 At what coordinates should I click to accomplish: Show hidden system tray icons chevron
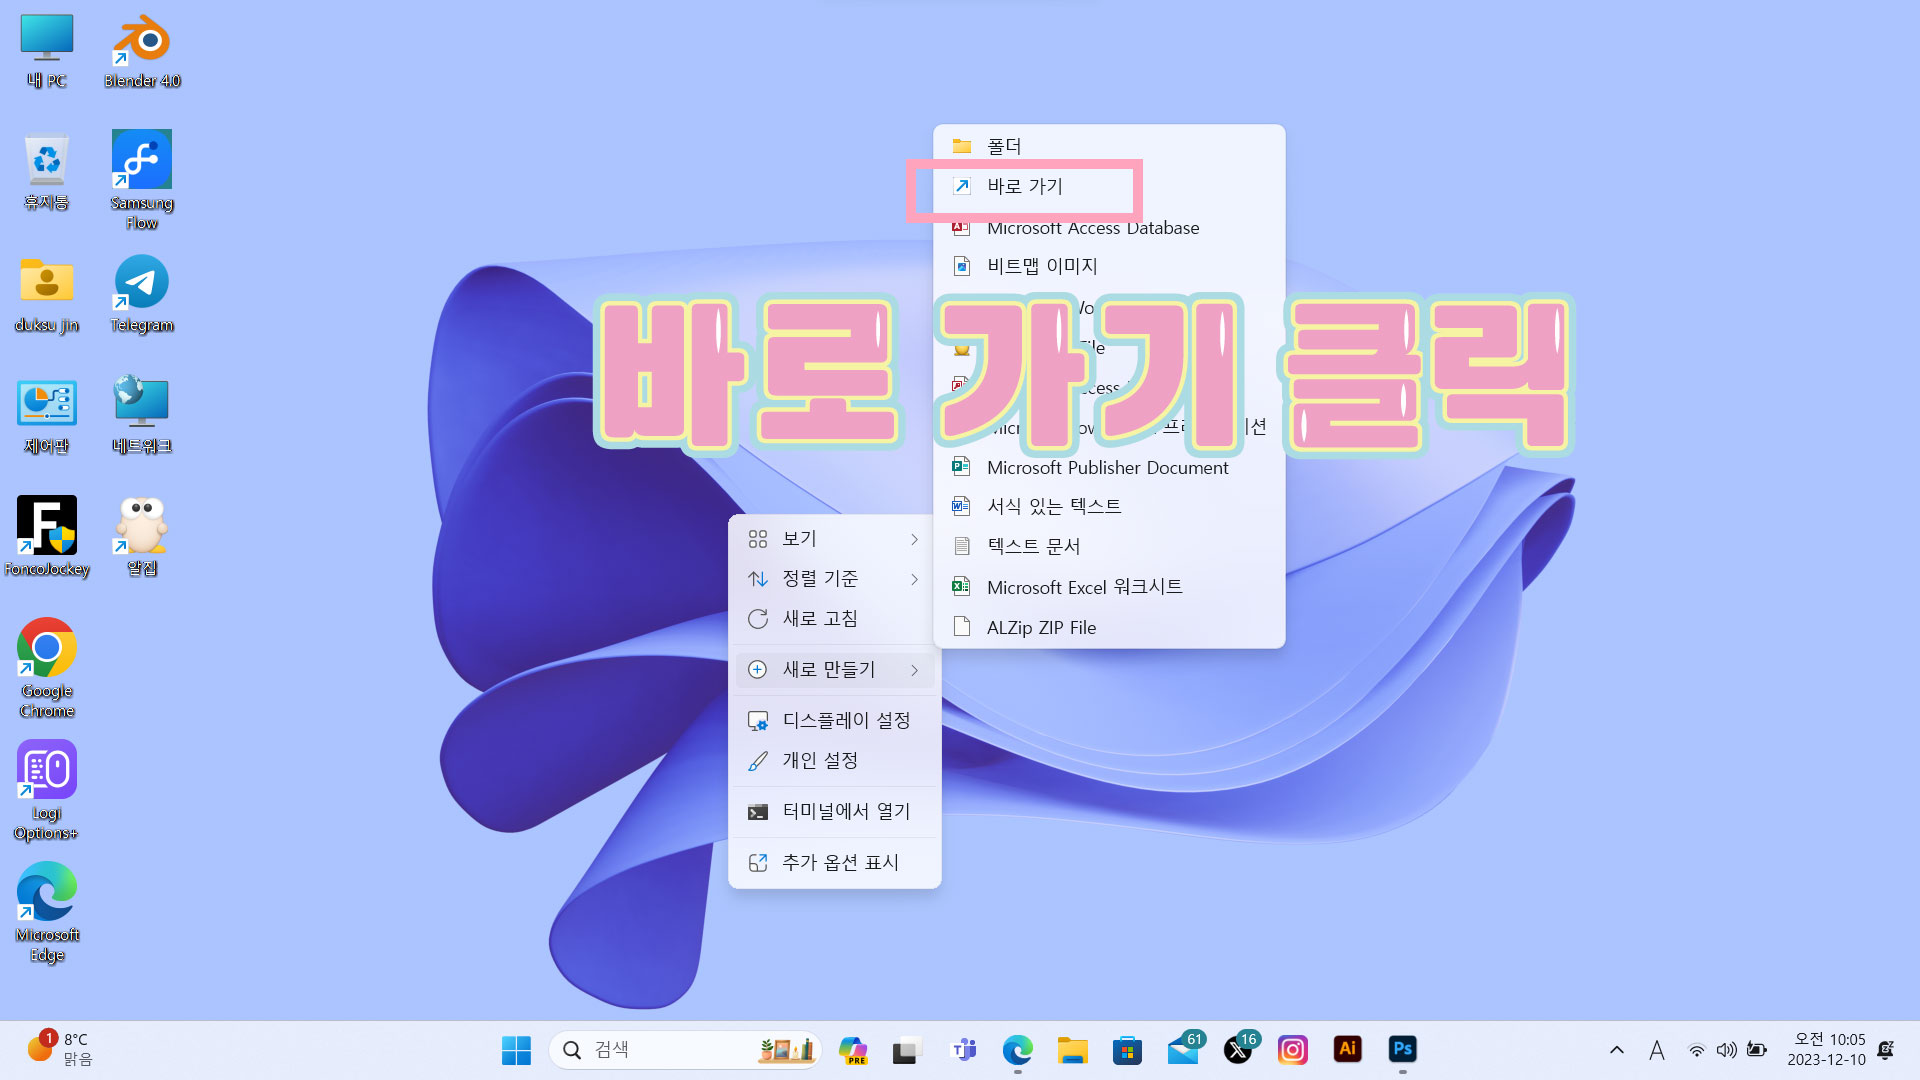pyautogui.click(x=1616, y=1050)
